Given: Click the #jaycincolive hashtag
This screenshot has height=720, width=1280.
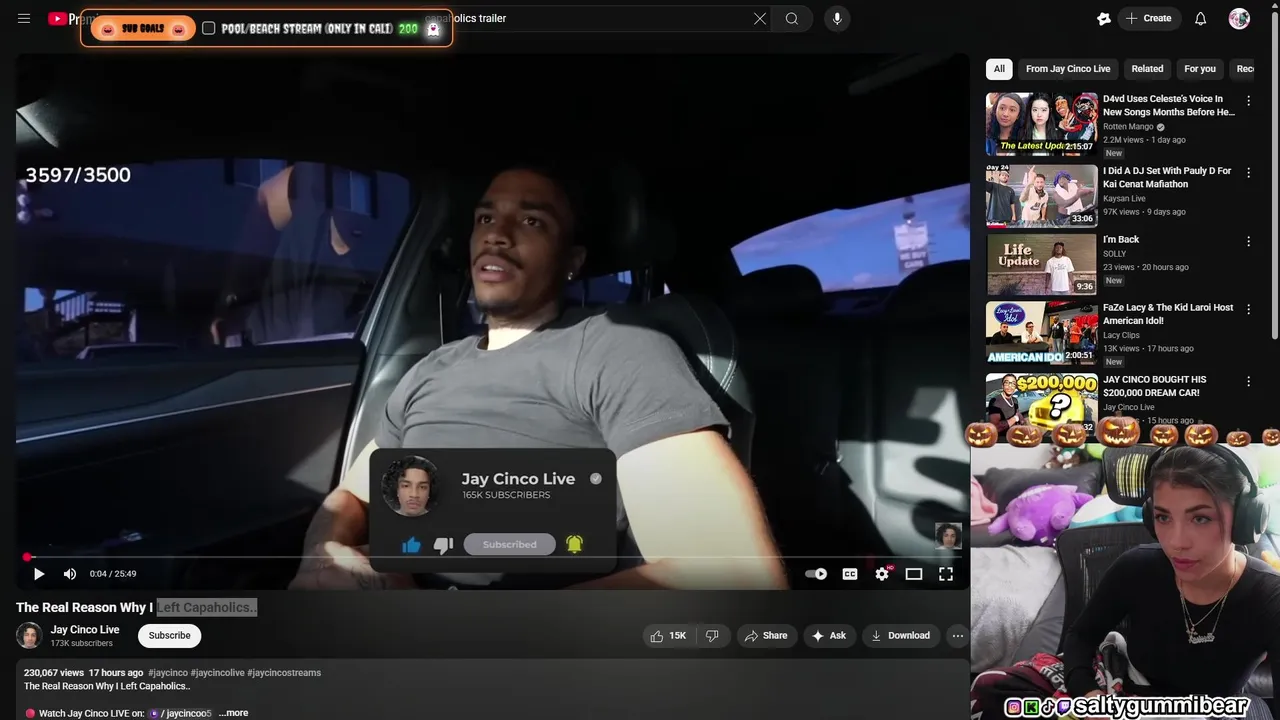Looking at the screenshot, I should 217,673.
